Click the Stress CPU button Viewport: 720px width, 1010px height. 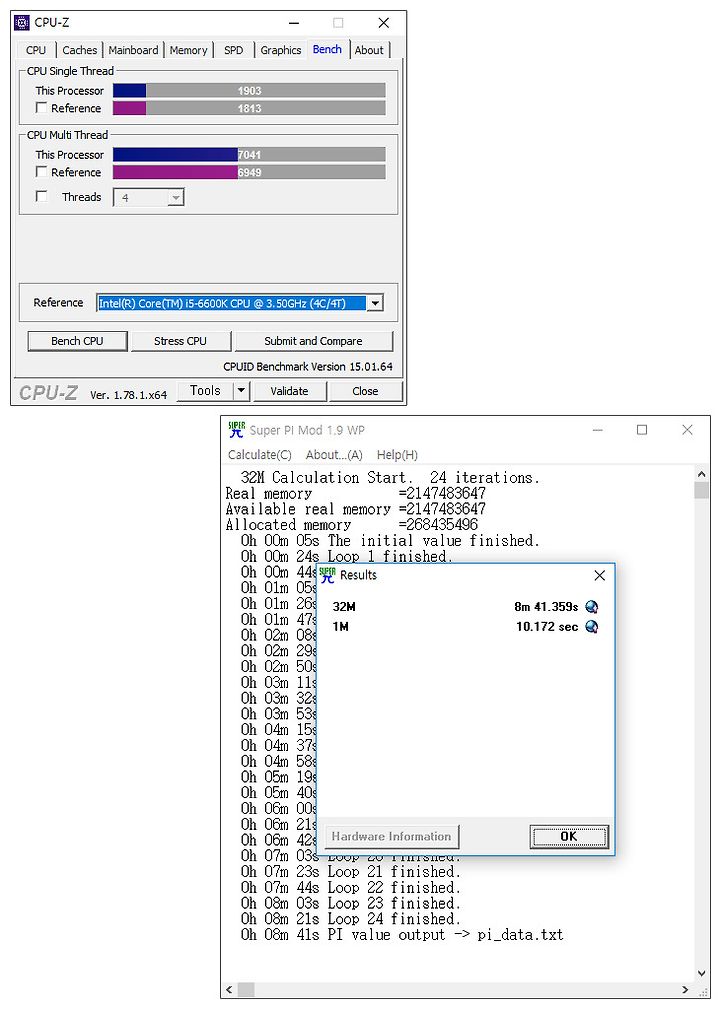click(180, 341)
